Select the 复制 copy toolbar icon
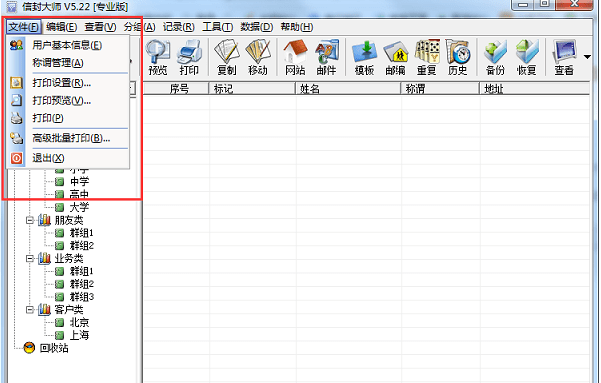 [227, 58]
